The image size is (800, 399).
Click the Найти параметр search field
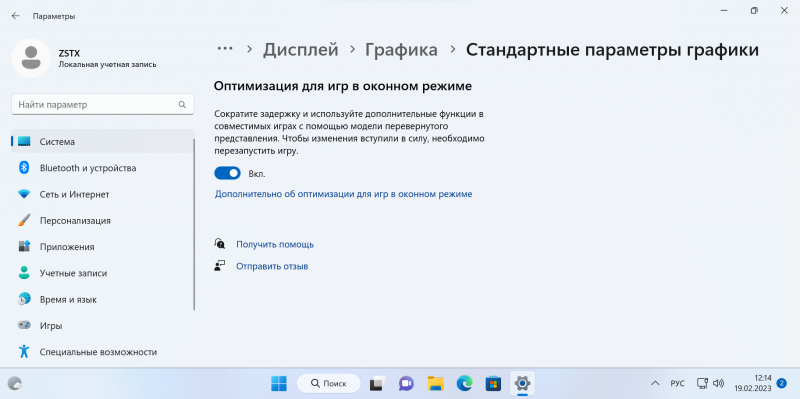[x=103, y=105]
